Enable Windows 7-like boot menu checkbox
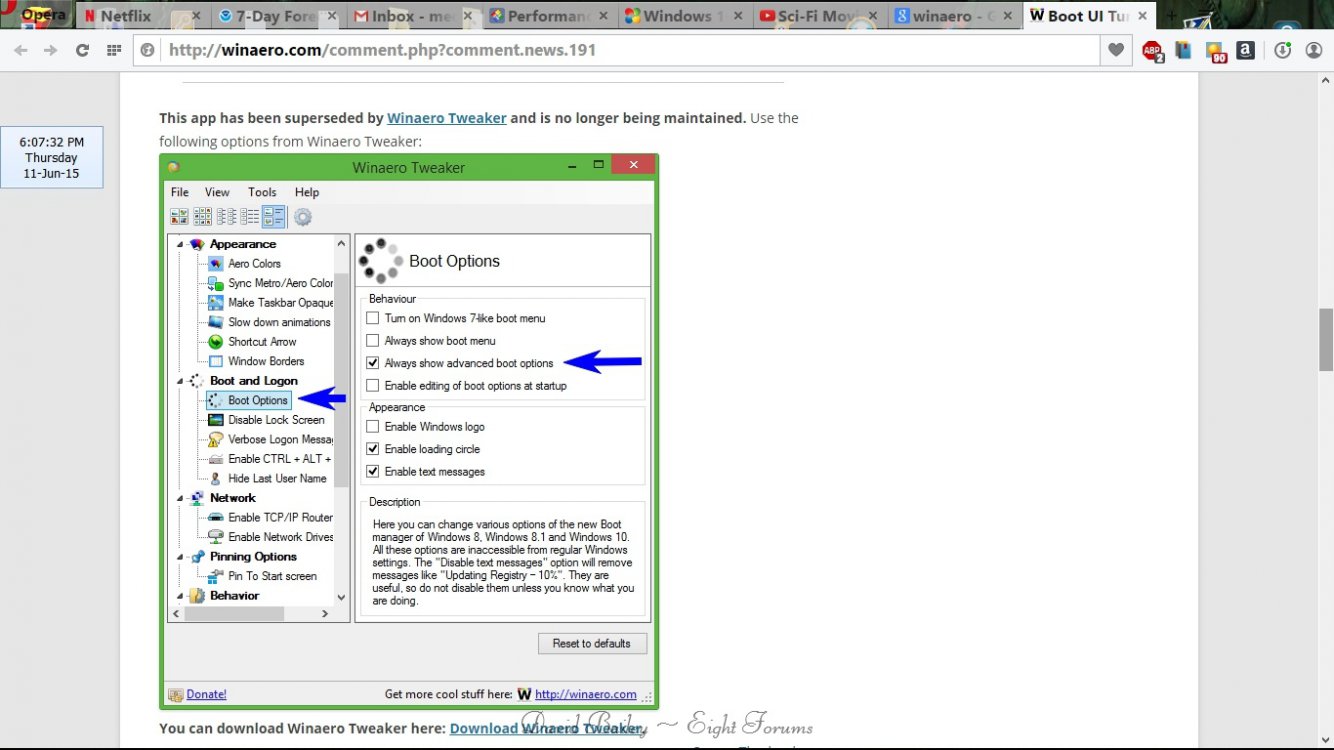The width and height of the screenshot is (1334, 750). point(373,318)
